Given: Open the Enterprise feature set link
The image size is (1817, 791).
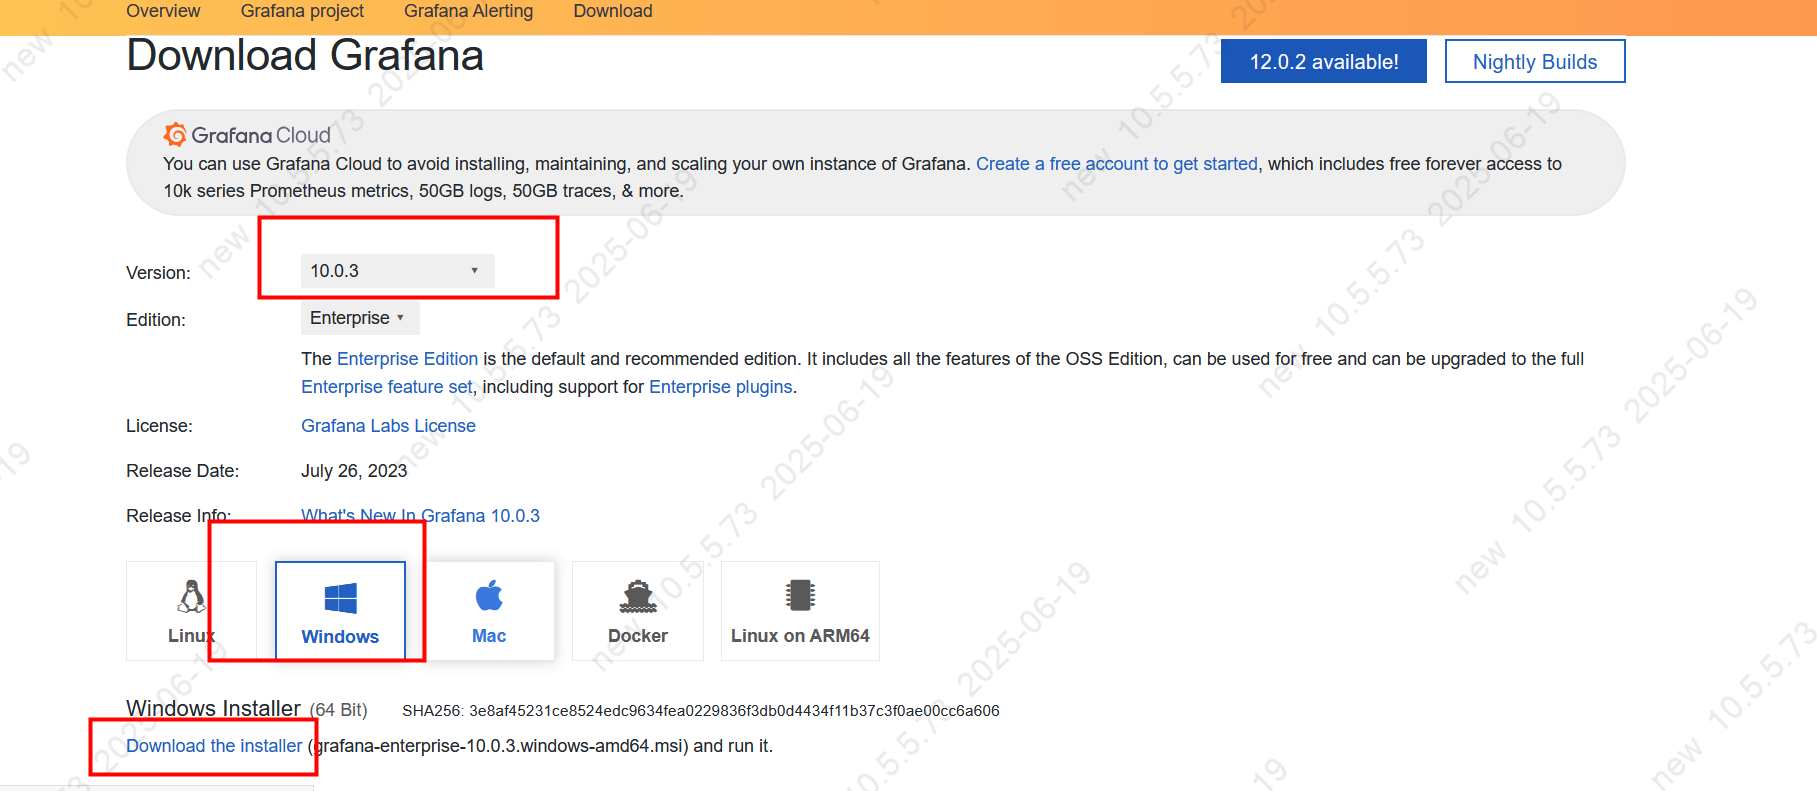Looking at the screenshot, I should [387, 387].
